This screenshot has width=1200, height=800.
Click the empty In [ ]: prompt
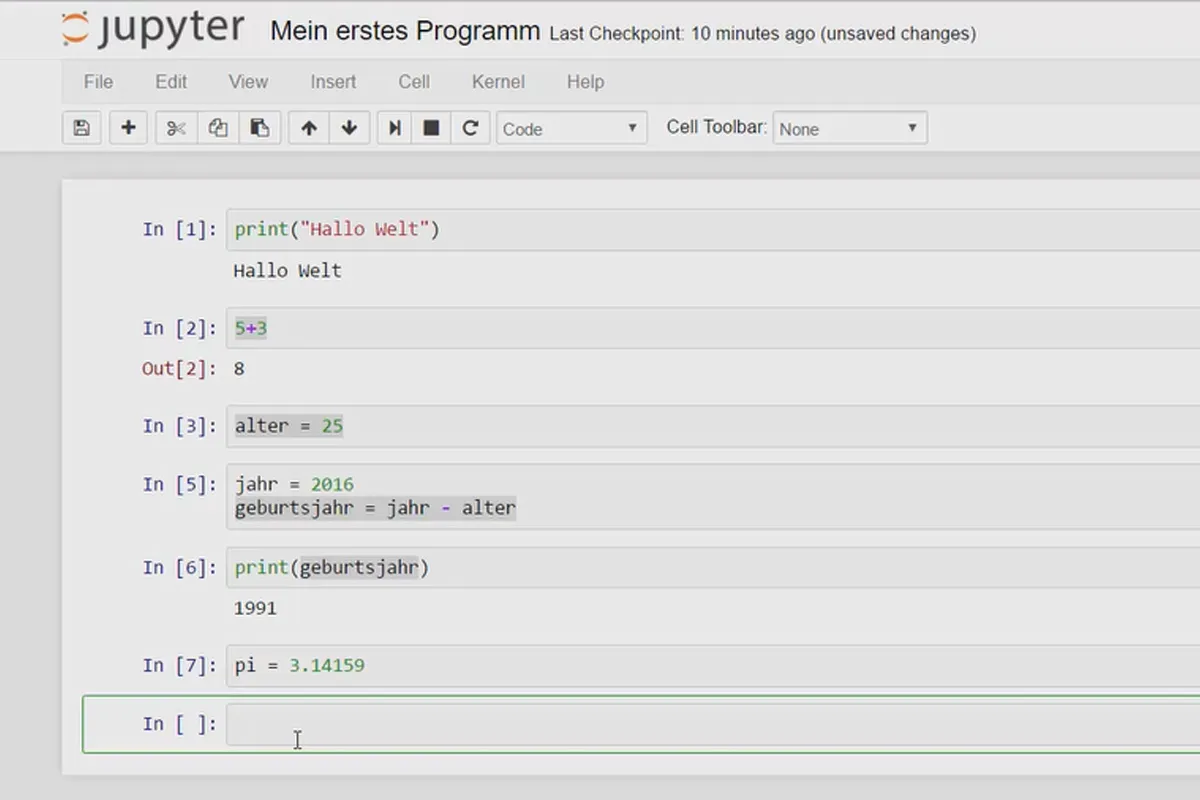180,724
